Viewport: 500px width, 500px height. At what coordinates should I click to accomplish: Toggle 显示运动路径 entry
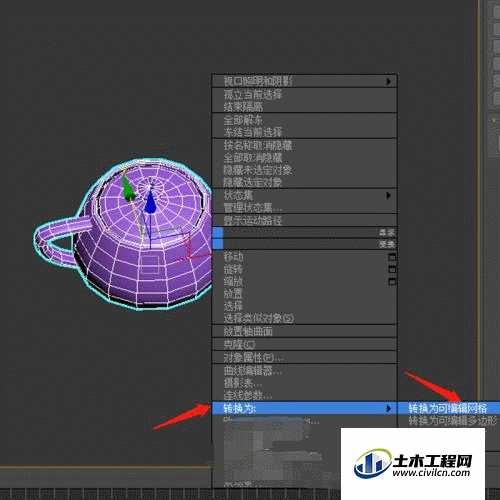(x=304, y=221)
